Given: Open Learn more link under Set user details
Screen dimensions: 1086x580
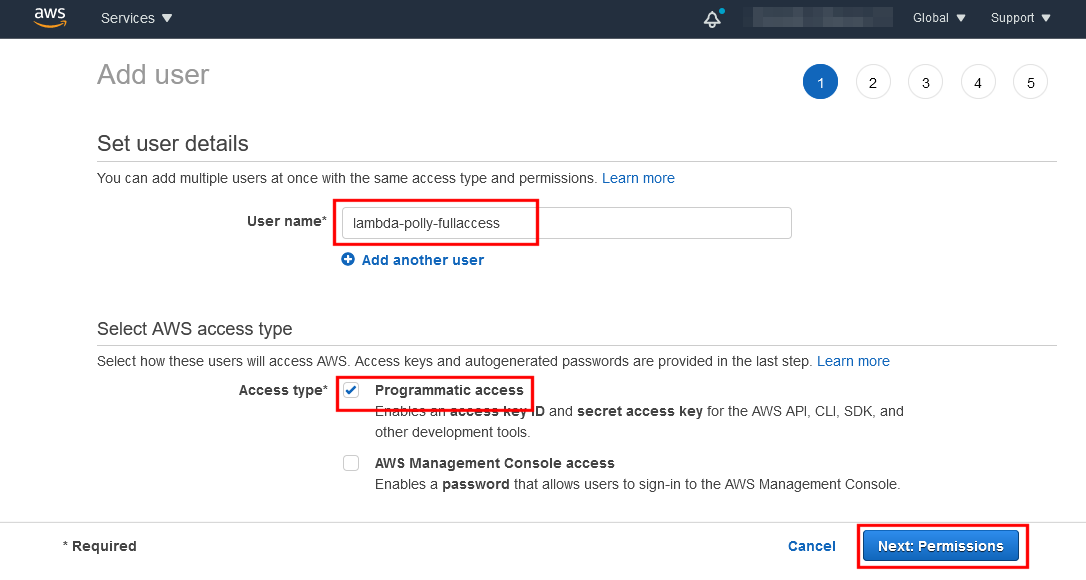Looking at the screenshot, I should pyautogui.click(x=638, y=178).
